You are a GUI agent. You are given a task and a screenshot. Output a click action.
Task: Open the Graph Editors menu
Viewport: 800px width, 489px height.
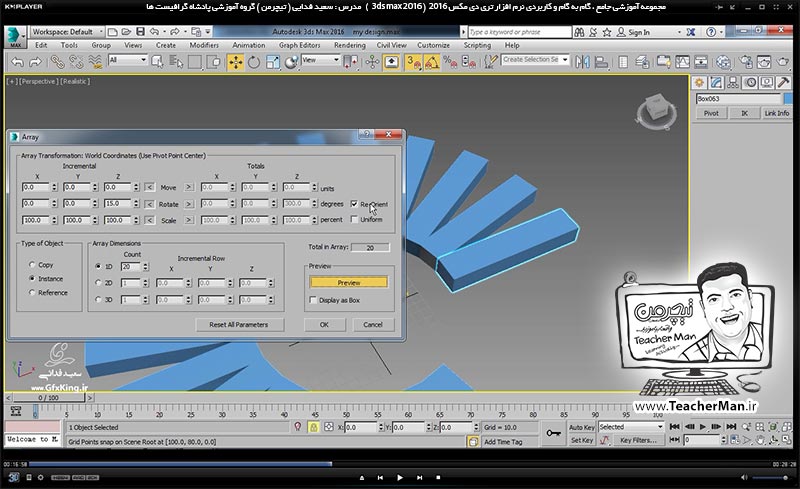299,45
